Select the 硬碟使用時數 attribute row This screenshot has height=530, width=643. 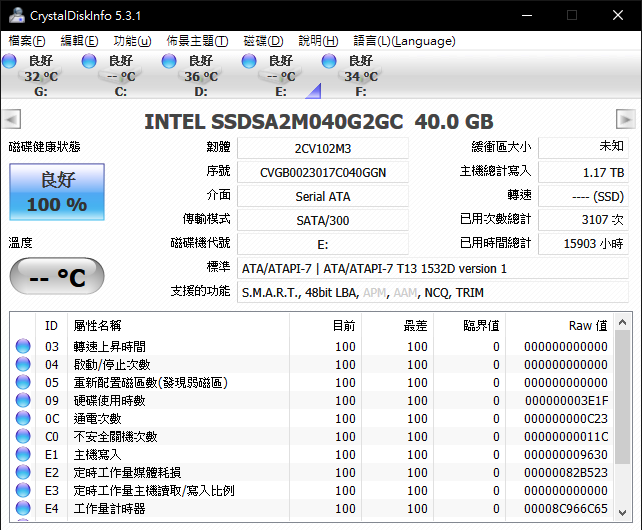312,401
